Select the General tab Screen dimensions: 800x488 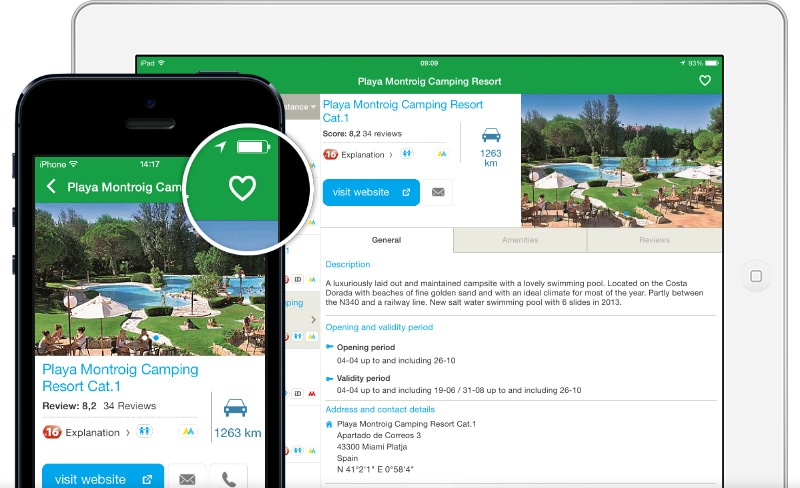386,240
